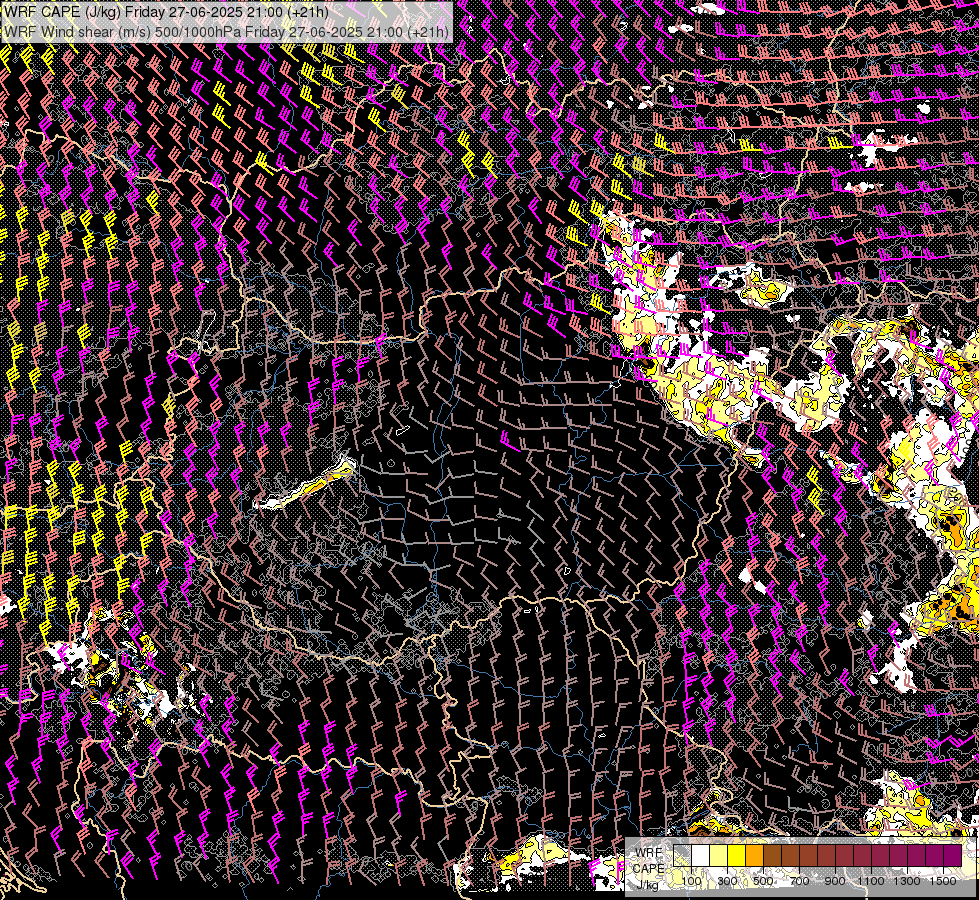The width and height of the screenshot is (979, 900).
Task: Click the legend value 700
Action: (800, 881)
